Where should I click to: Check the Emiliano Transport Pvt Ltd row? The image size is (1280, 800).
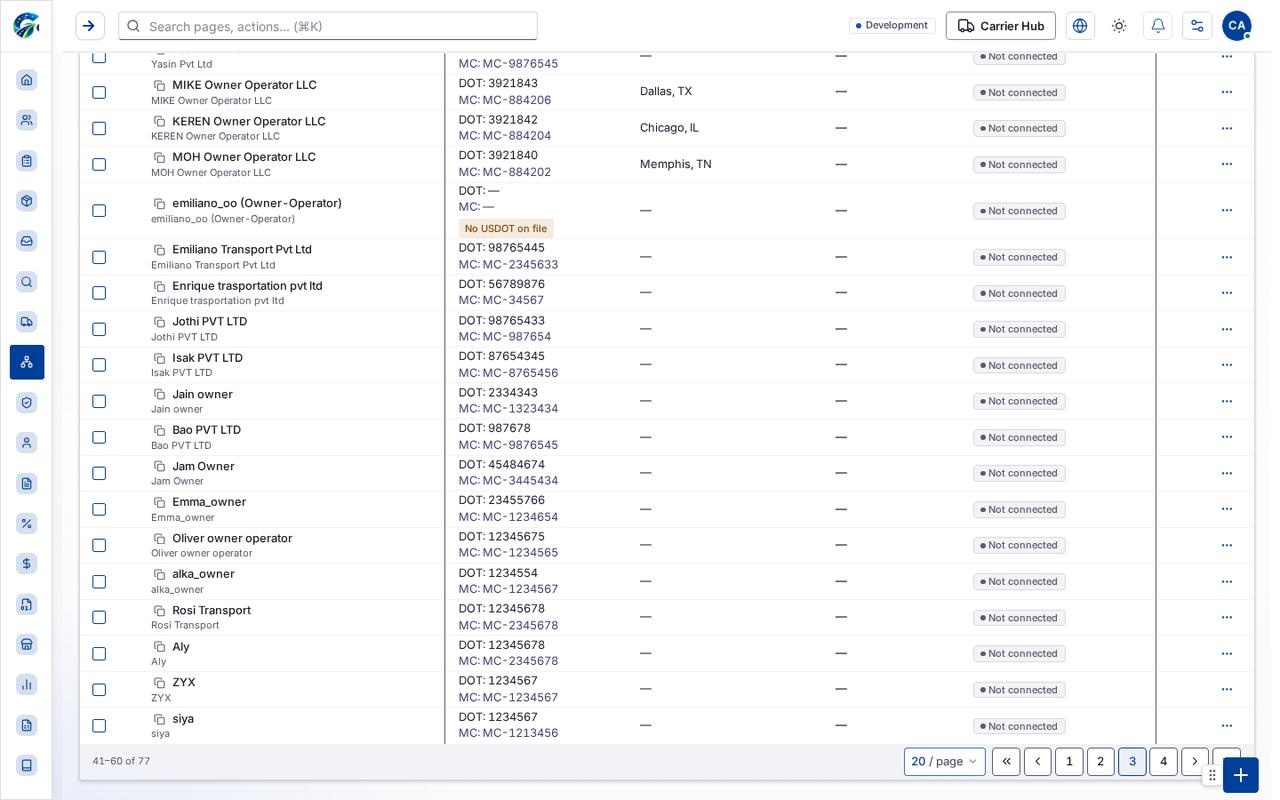point(99,257)
